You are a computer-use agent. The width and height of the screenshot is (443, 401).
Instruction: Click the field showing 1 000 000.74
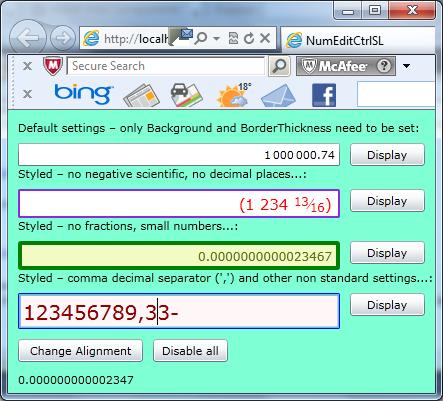[x=179, y=155]
